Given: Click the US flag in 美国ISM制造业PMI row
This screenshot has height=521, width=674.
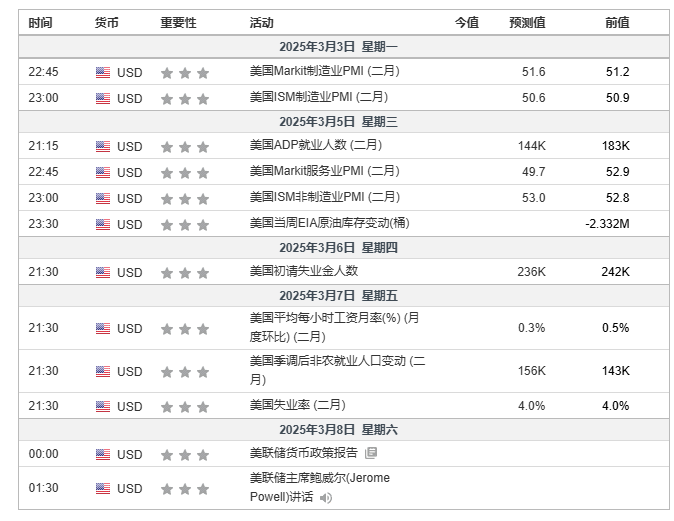Looking at the screenshot, I should [x=103, y=98].
